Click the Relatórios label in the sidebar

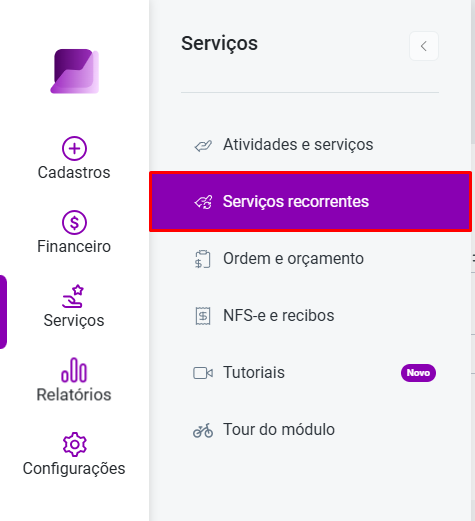[74, 395]
